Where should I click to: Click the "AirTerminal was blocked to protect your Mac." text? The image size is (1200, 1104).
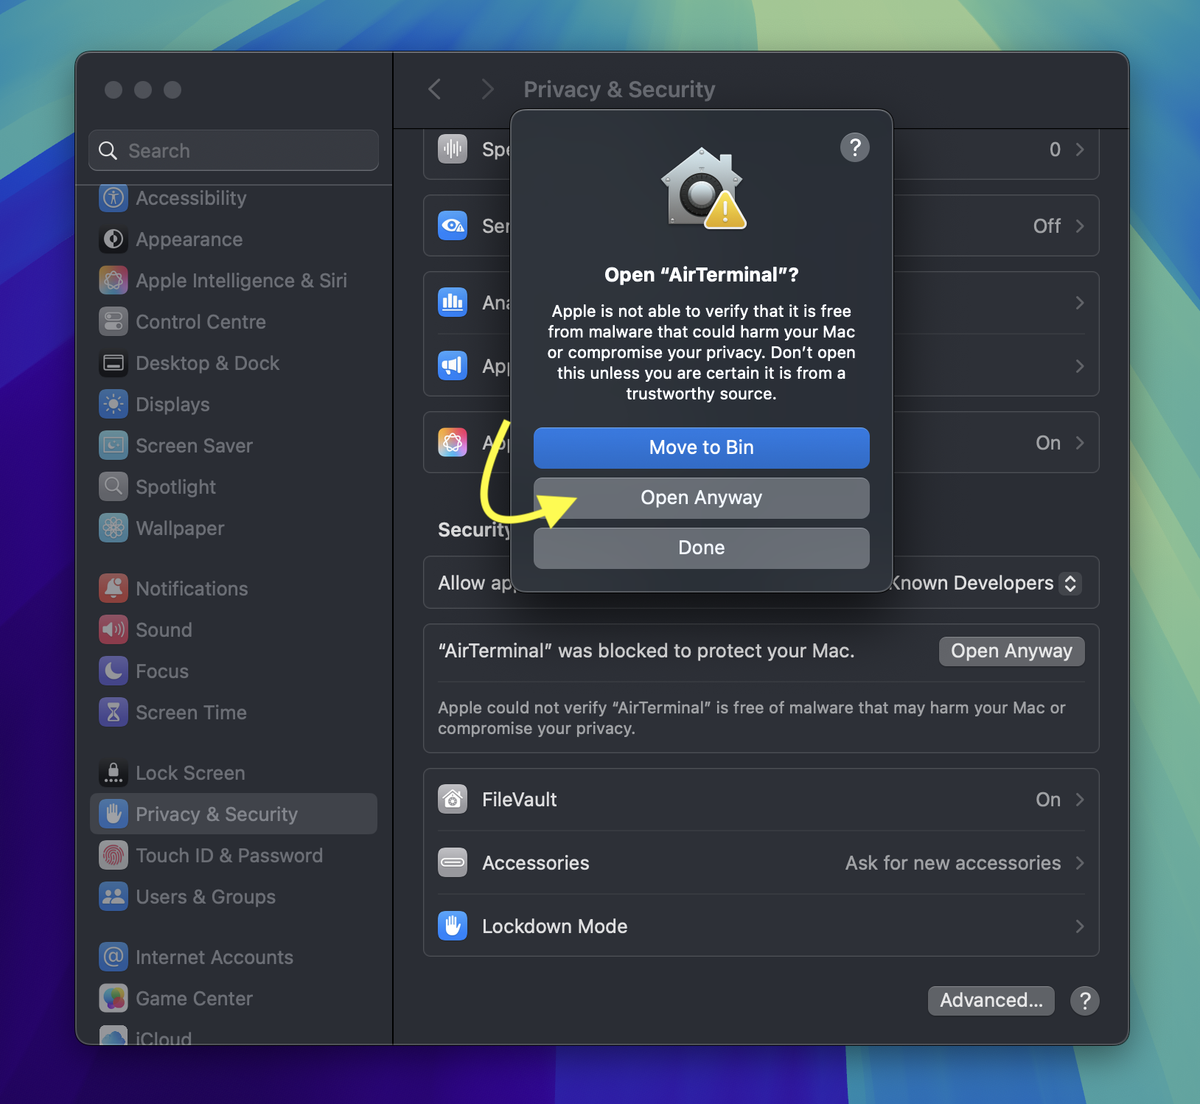click(x=646, y=651)
